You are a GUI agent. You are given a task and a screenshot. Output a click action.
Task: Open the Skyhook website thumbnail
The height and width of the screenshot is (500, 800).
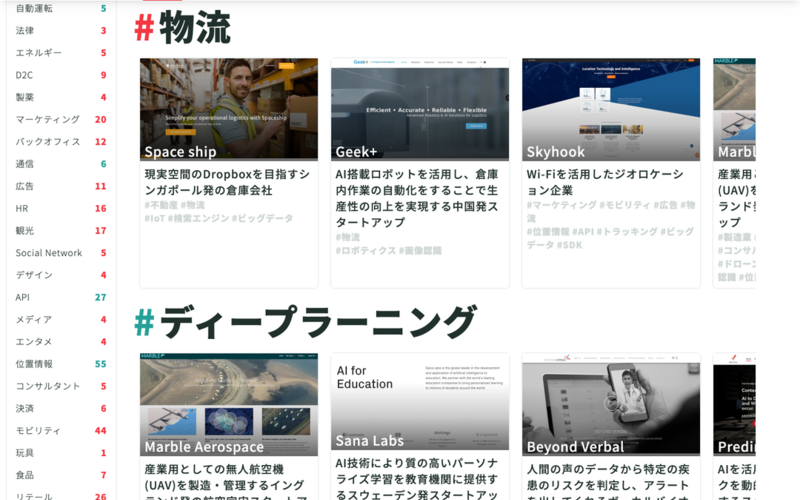[611, 109]
